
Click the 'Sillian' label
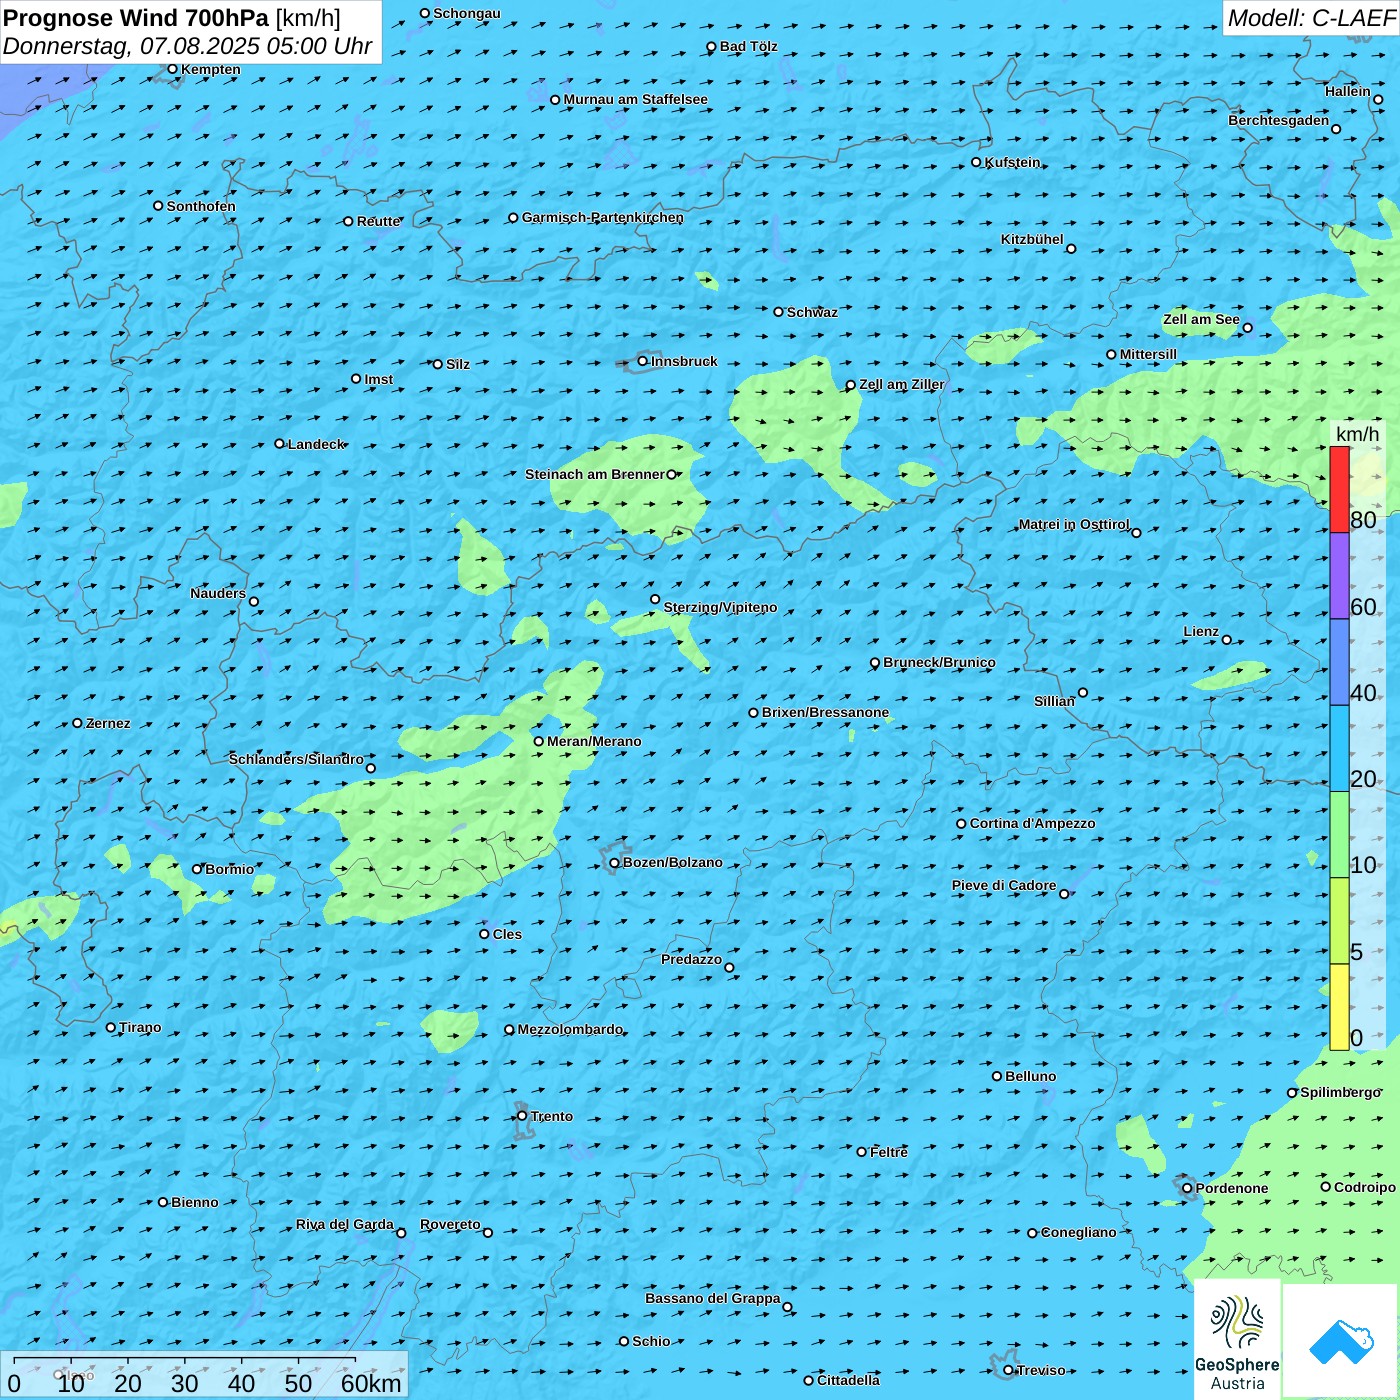(1054, 701)
